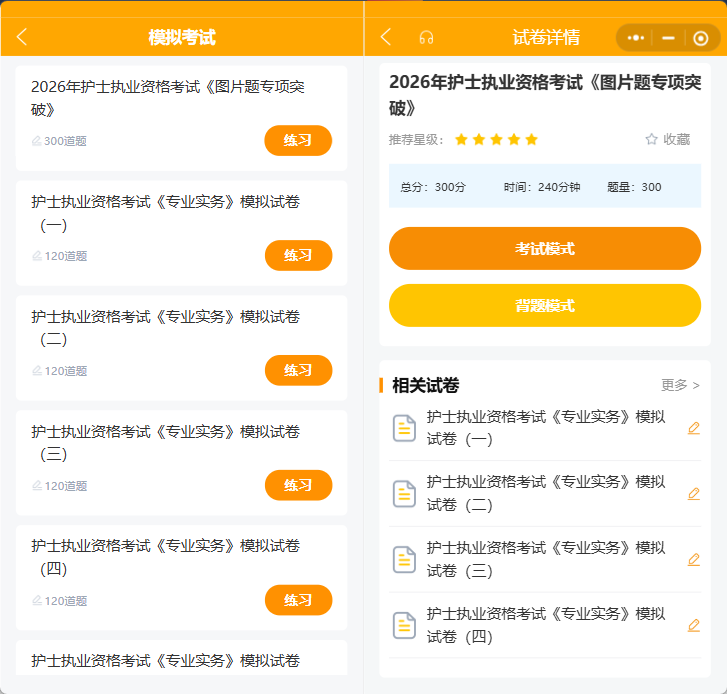Start 背题模式
This screenshot has height=694, width=727.
545,306
